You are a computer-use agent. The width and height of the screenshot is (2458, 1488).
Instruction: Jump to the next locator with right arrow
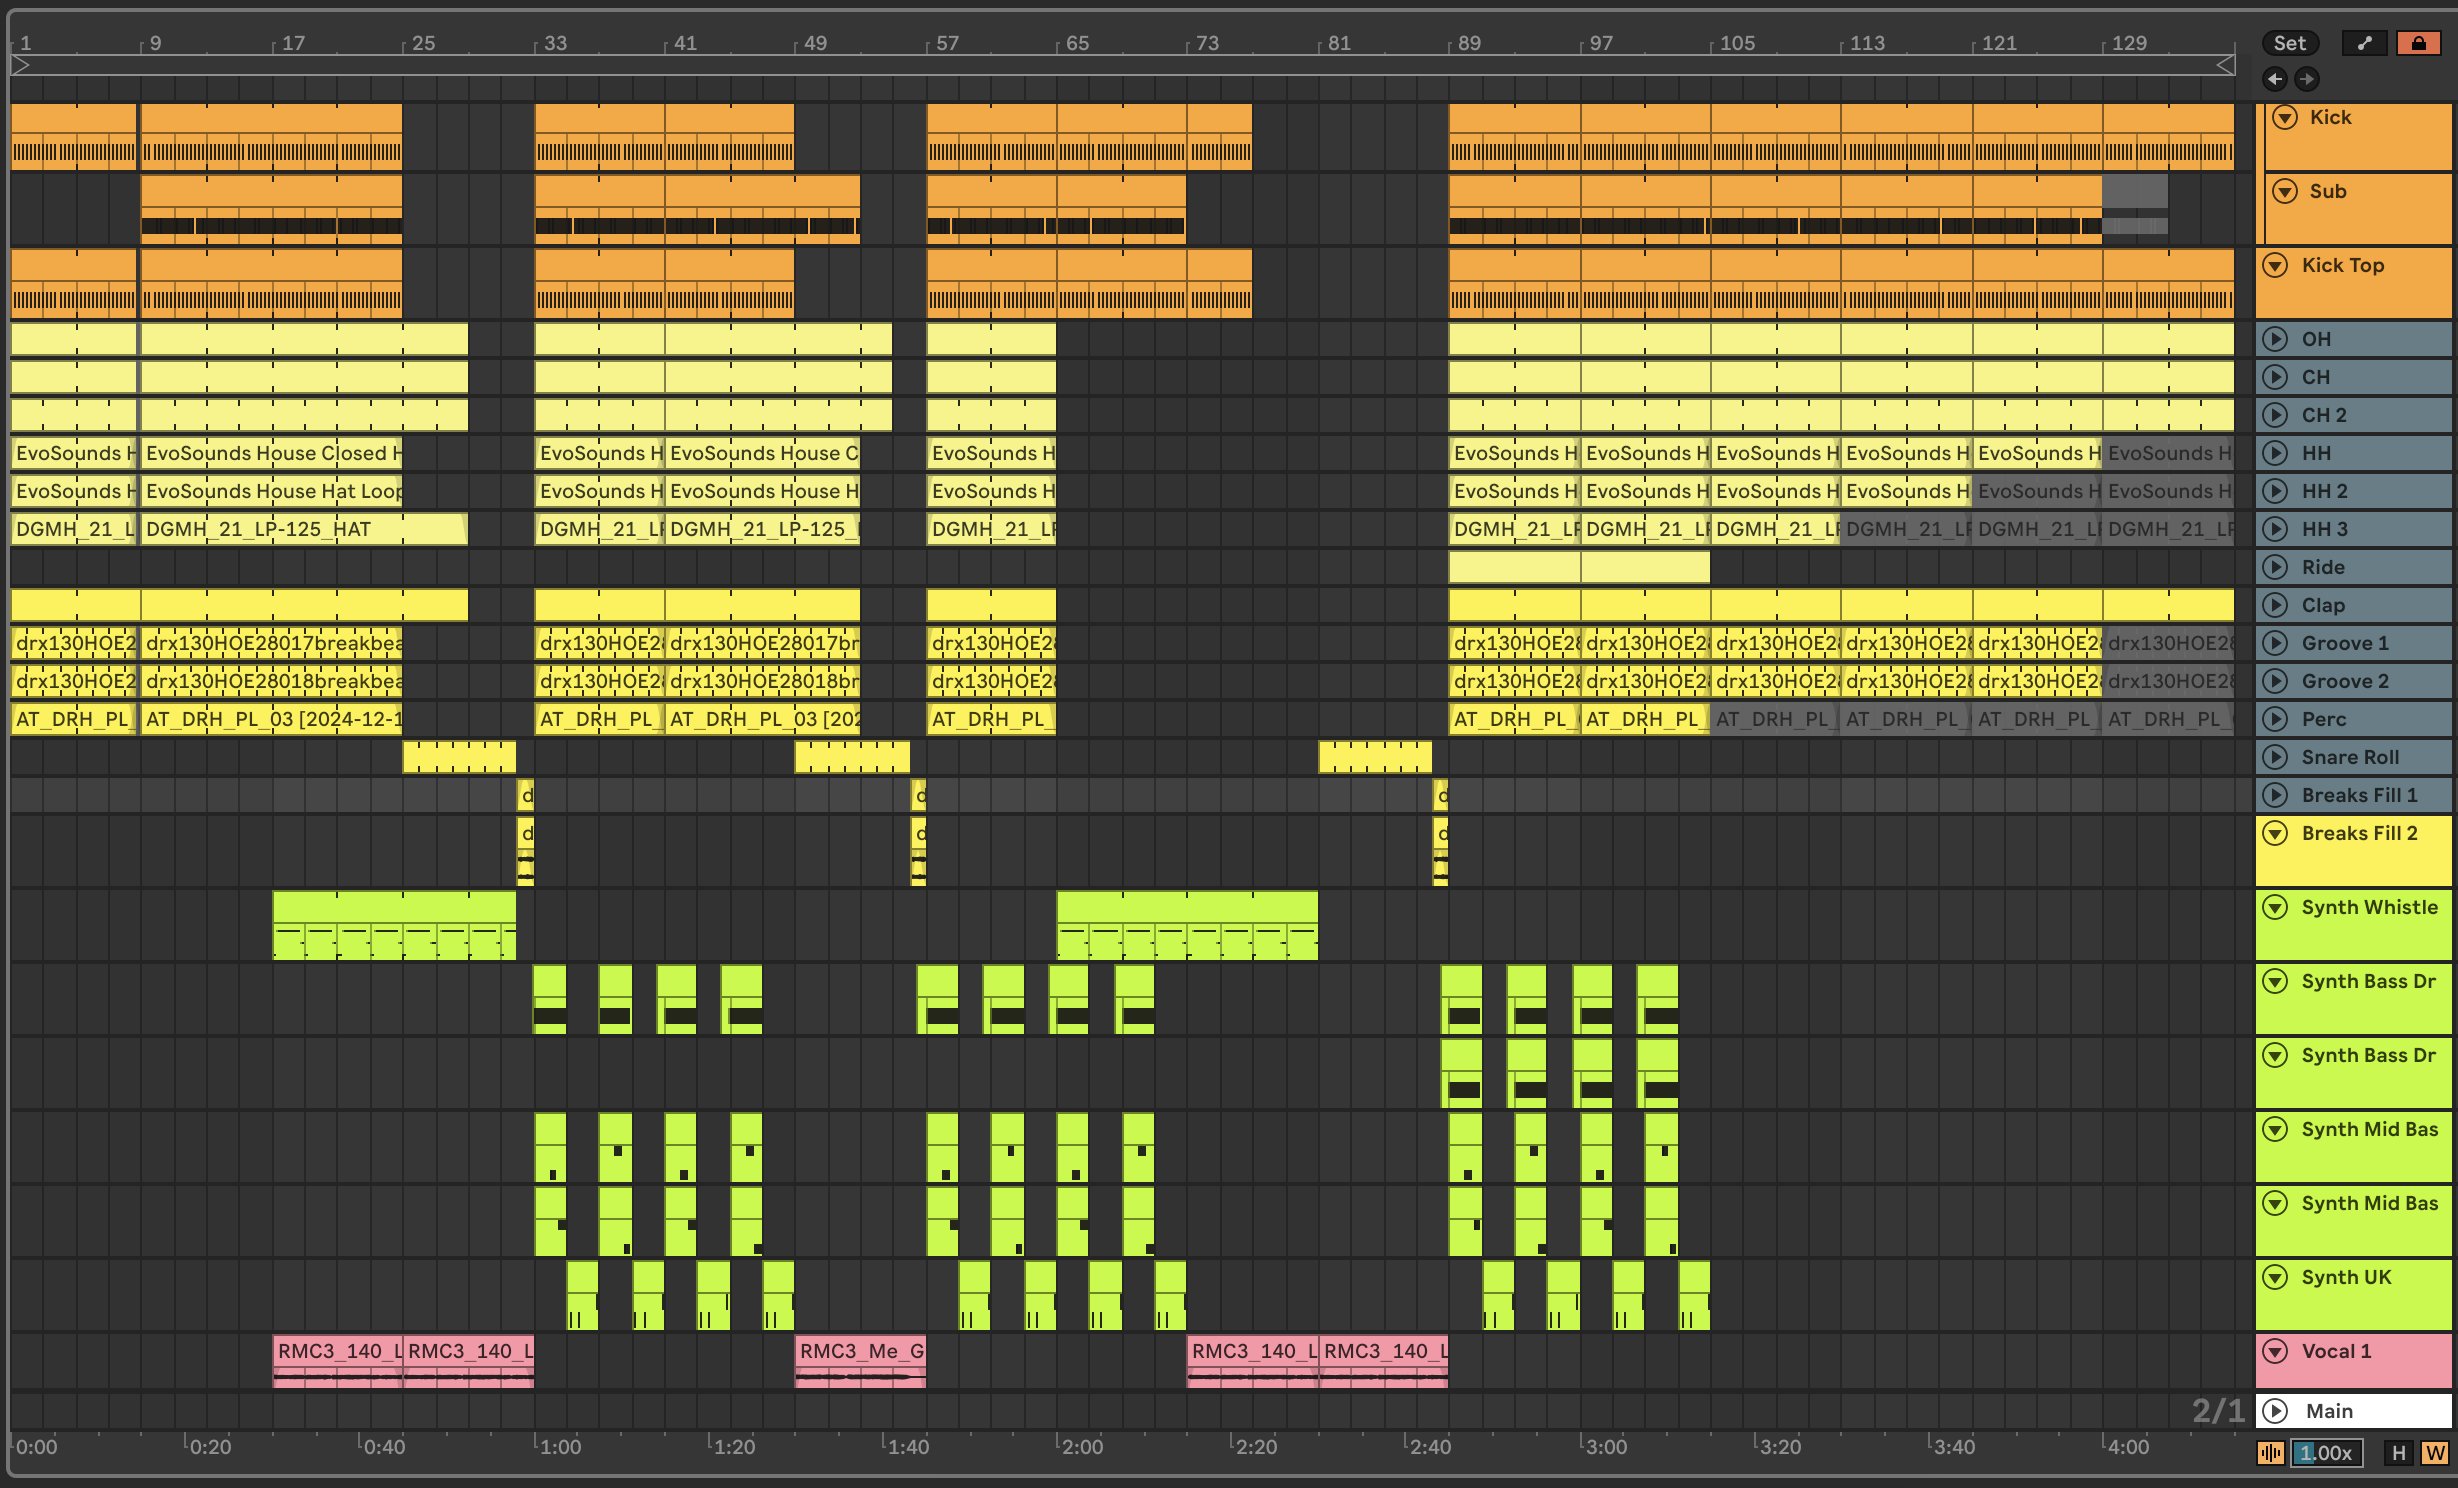point(2306,79)
